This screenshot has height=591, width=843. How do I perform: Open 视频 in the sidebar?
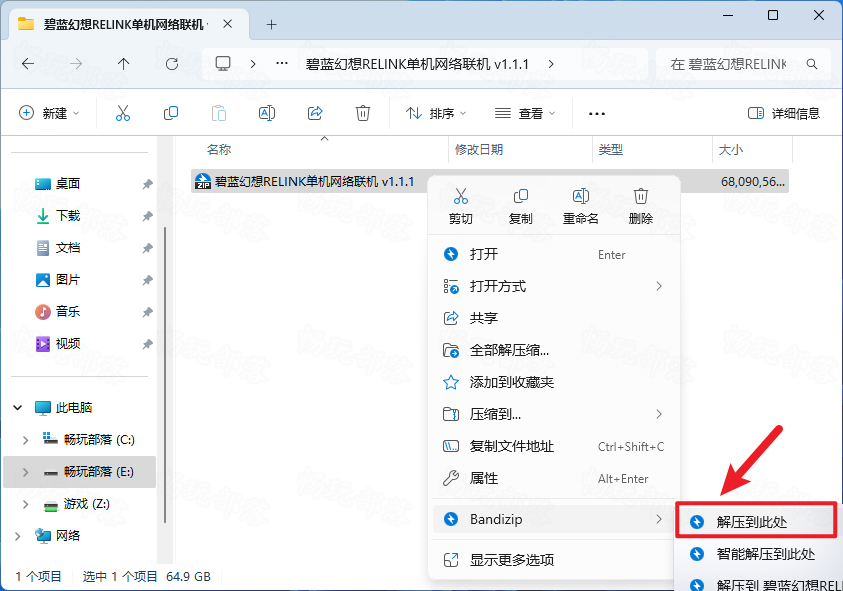[68, 344]
